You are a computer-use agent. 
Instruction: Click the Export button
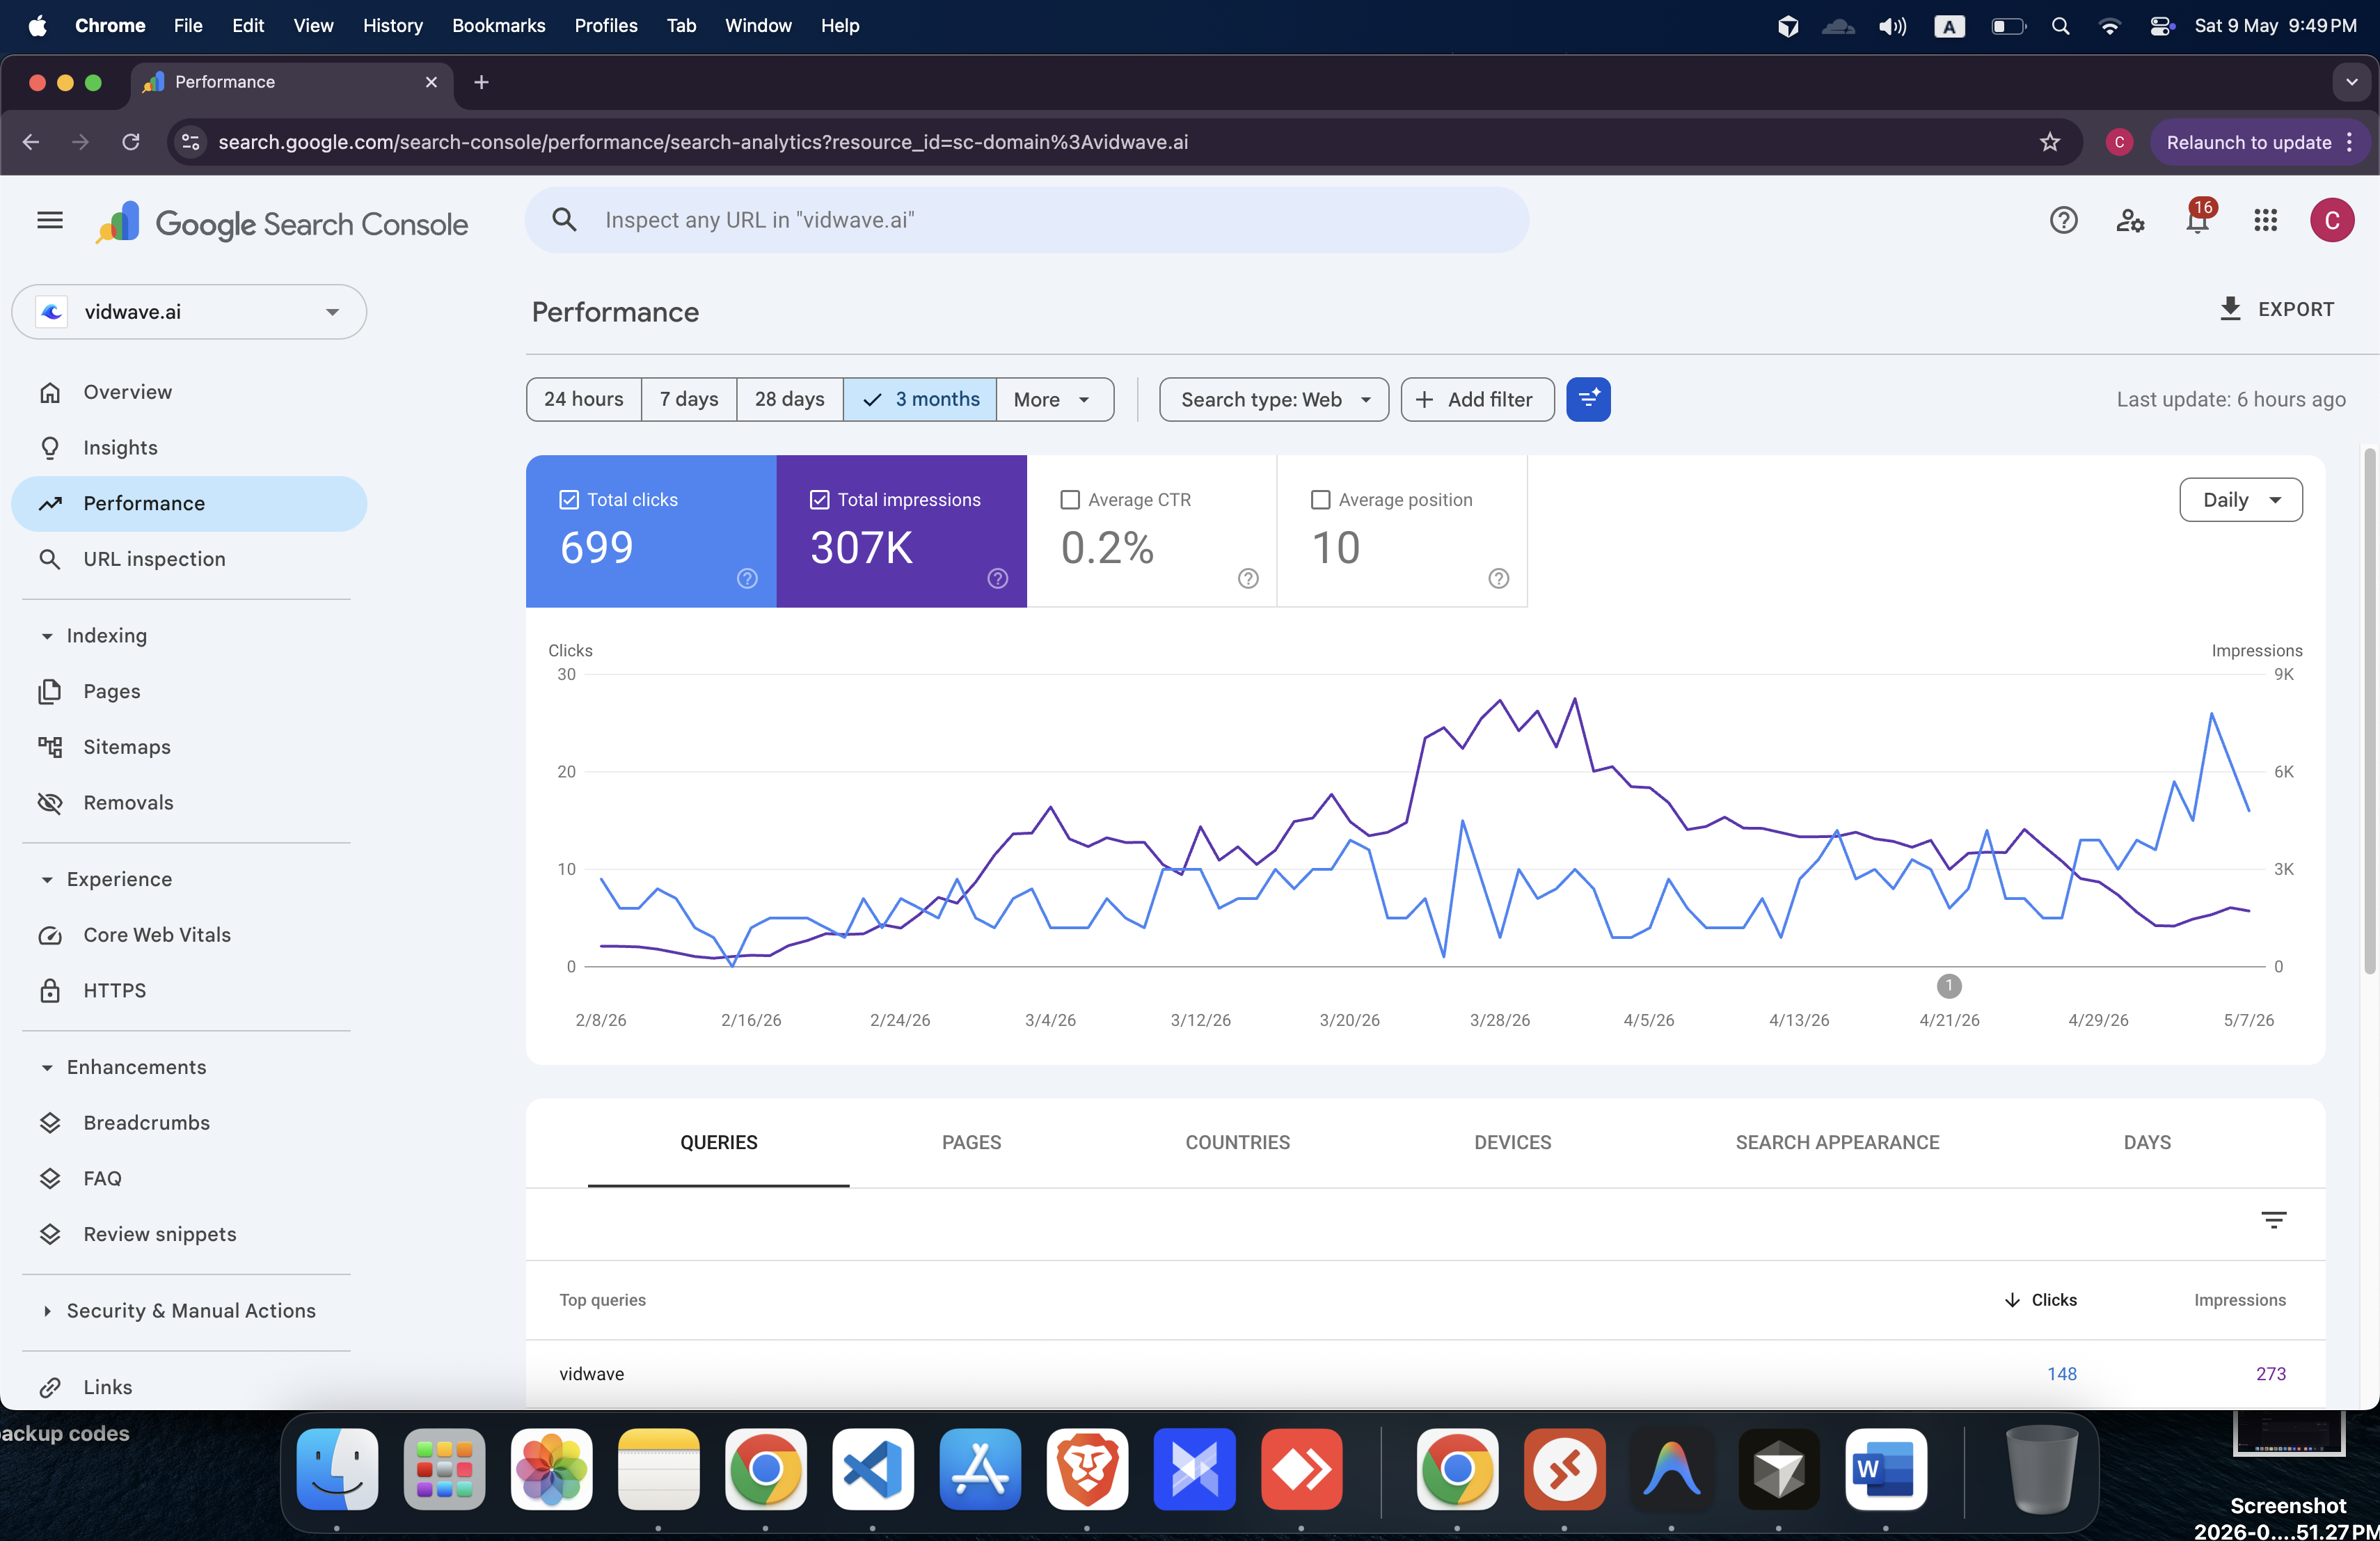pyautogui.click(x=2276, y=309)
